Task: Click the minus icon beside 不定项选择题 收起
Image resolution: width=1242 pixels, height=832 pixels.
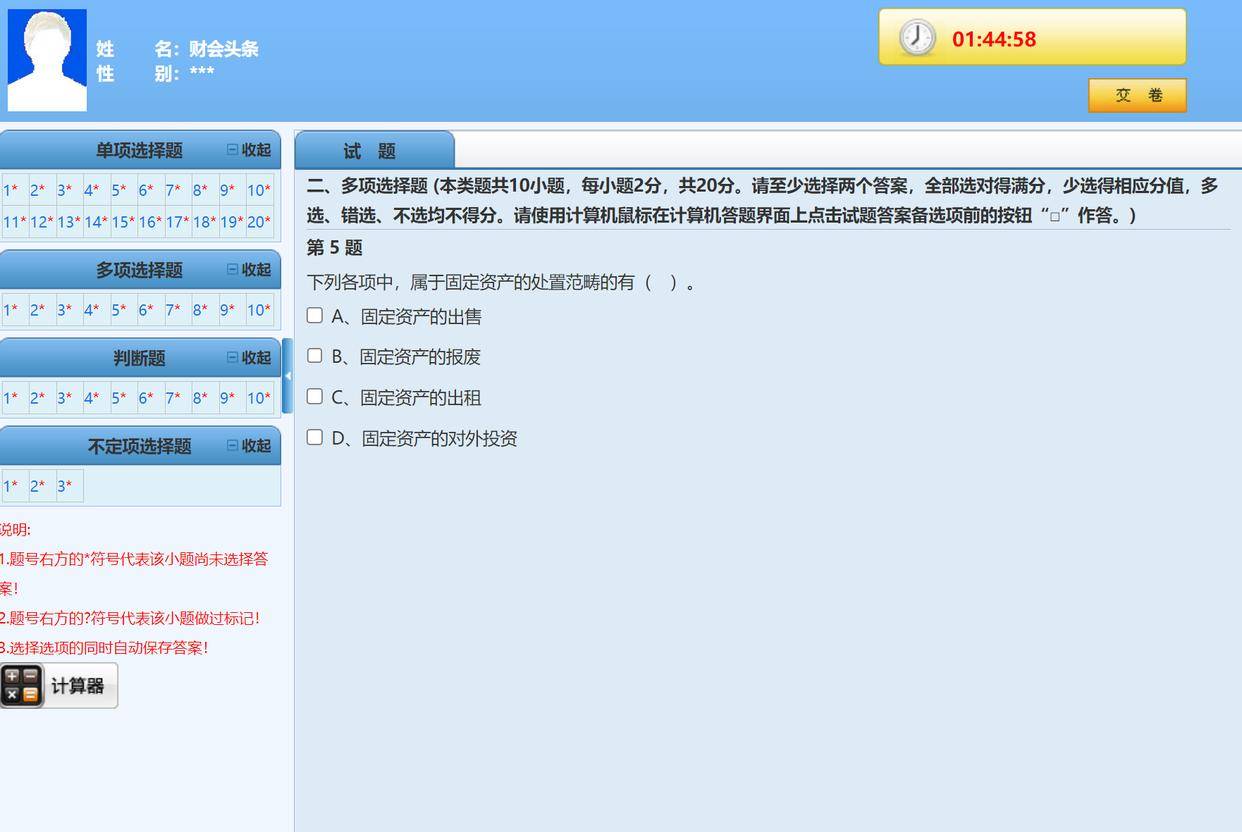Action: click(232, 446)
